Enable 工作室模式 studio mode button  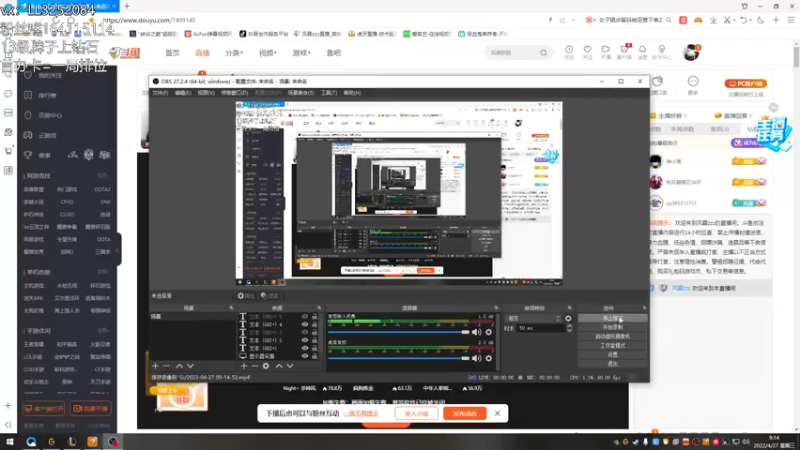(612, 345)
